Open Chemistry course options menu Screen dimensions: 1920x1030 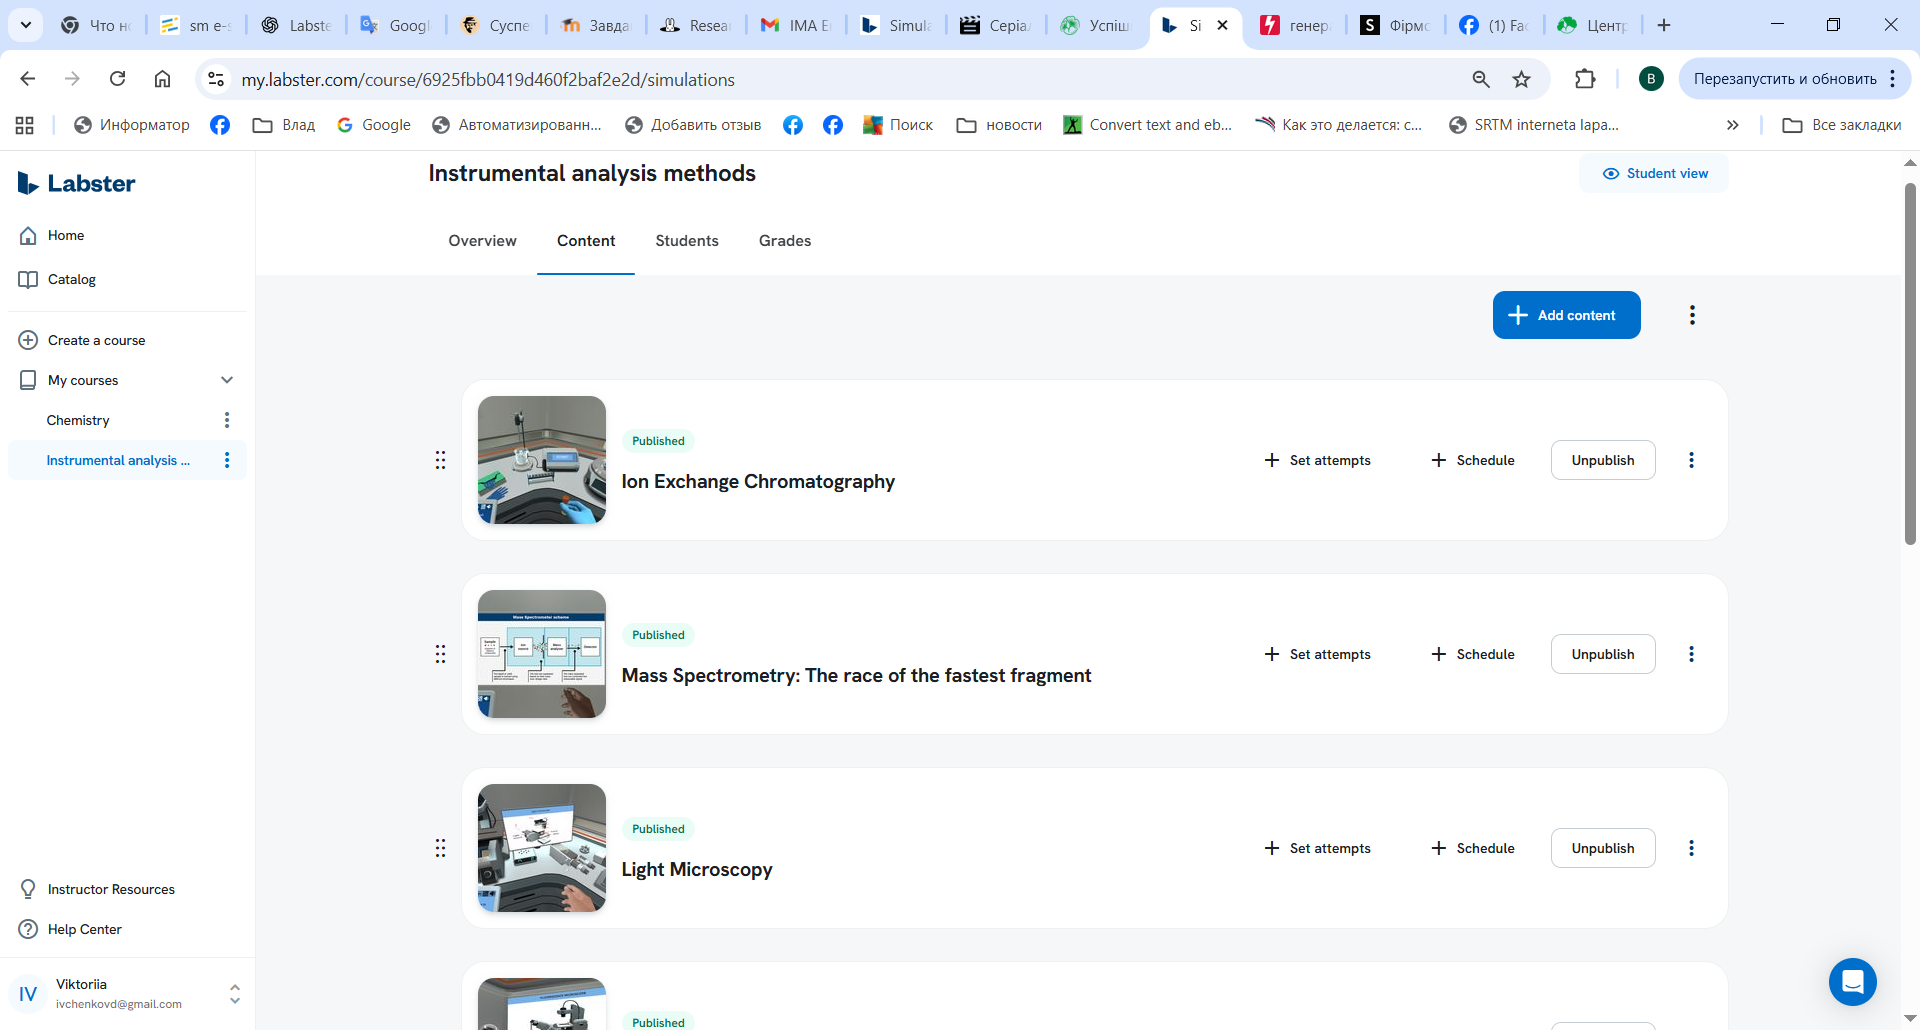(x=227, y=420)
